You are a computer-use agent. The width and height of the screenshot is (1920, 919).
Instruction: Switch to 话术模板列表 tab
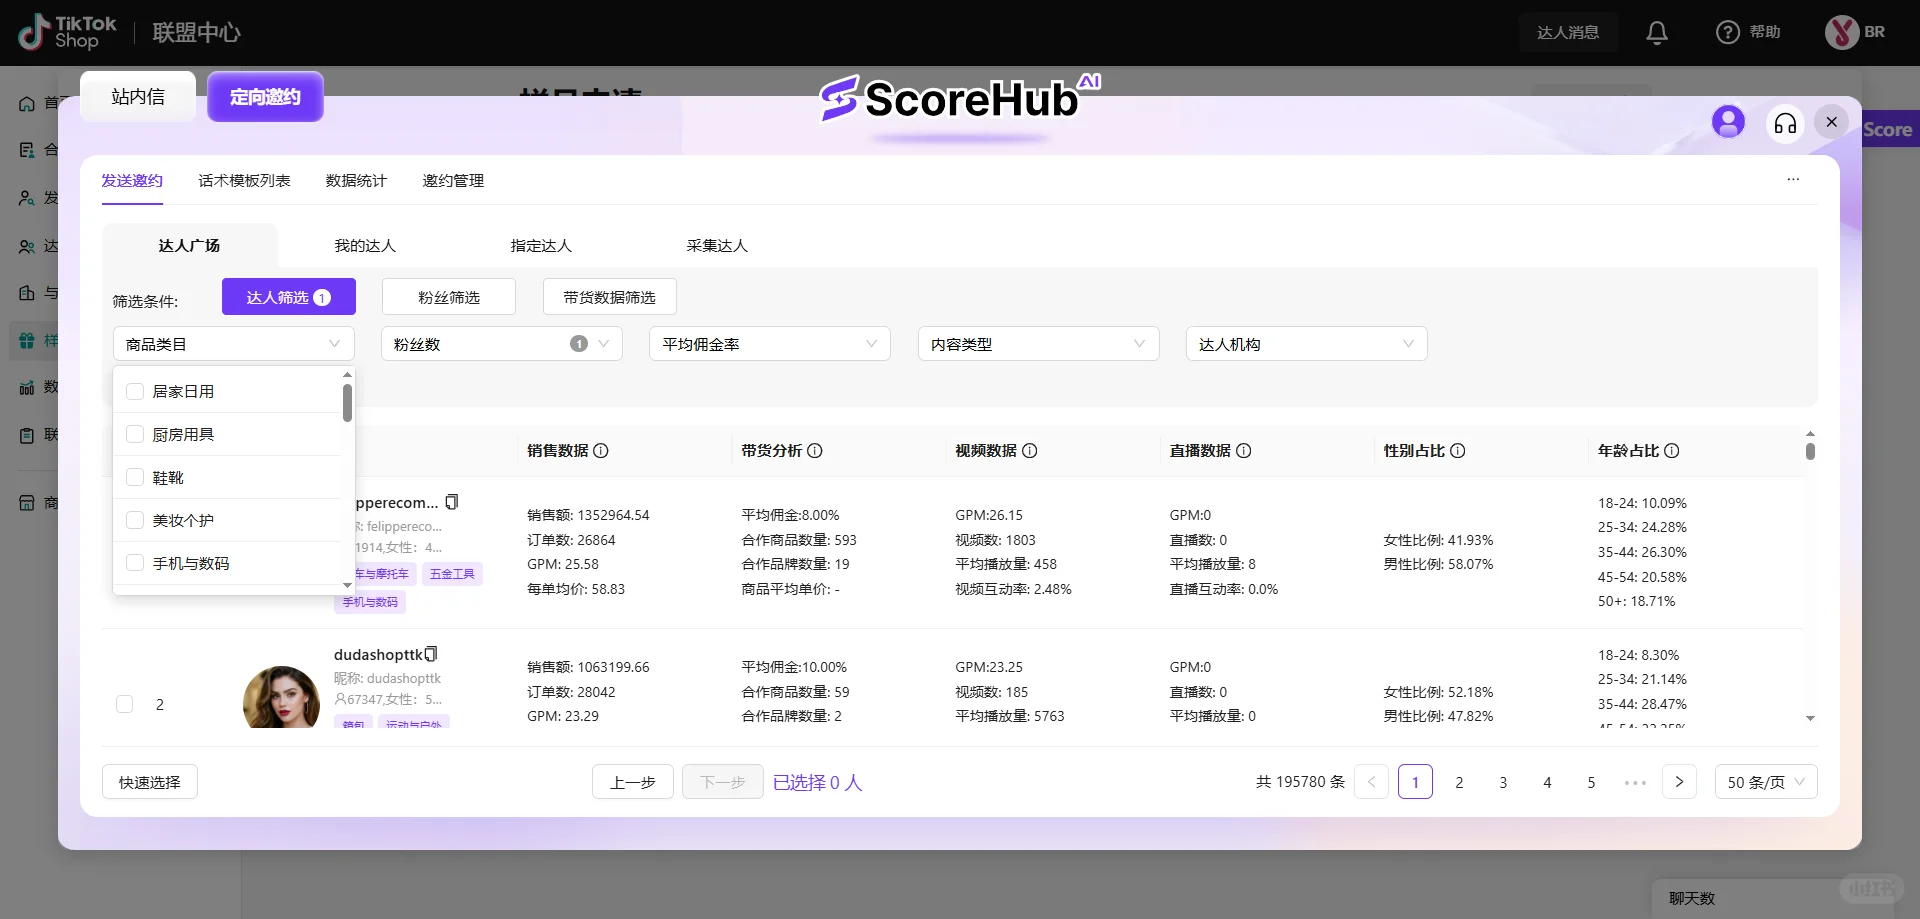tap(244, 181)
